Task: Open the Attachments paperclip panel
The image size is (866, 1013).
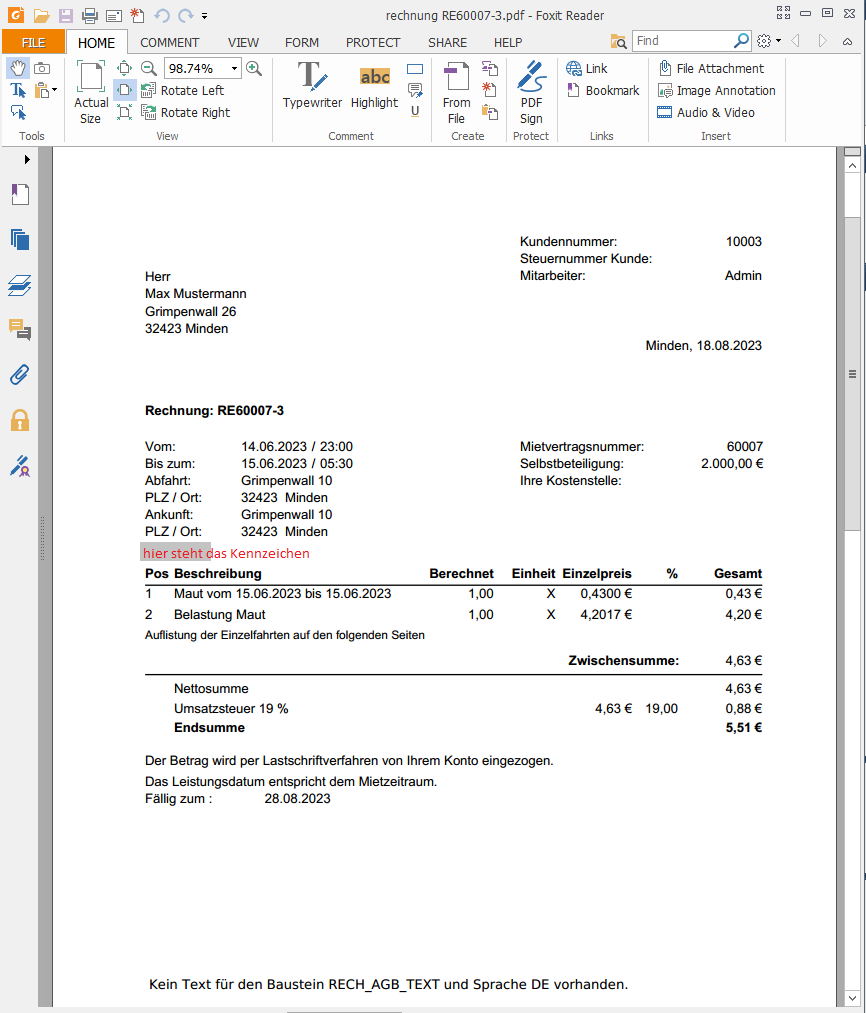Action: 20,375
